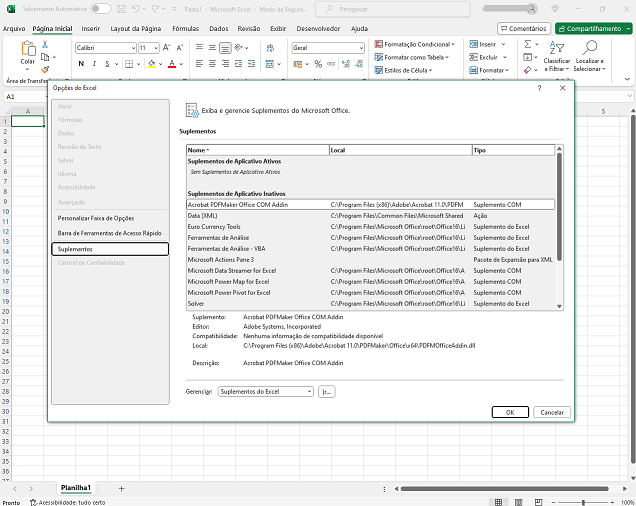Switch to the Dados tab
The height and width of the screenshot is (506, 636).
pos(219,28)
